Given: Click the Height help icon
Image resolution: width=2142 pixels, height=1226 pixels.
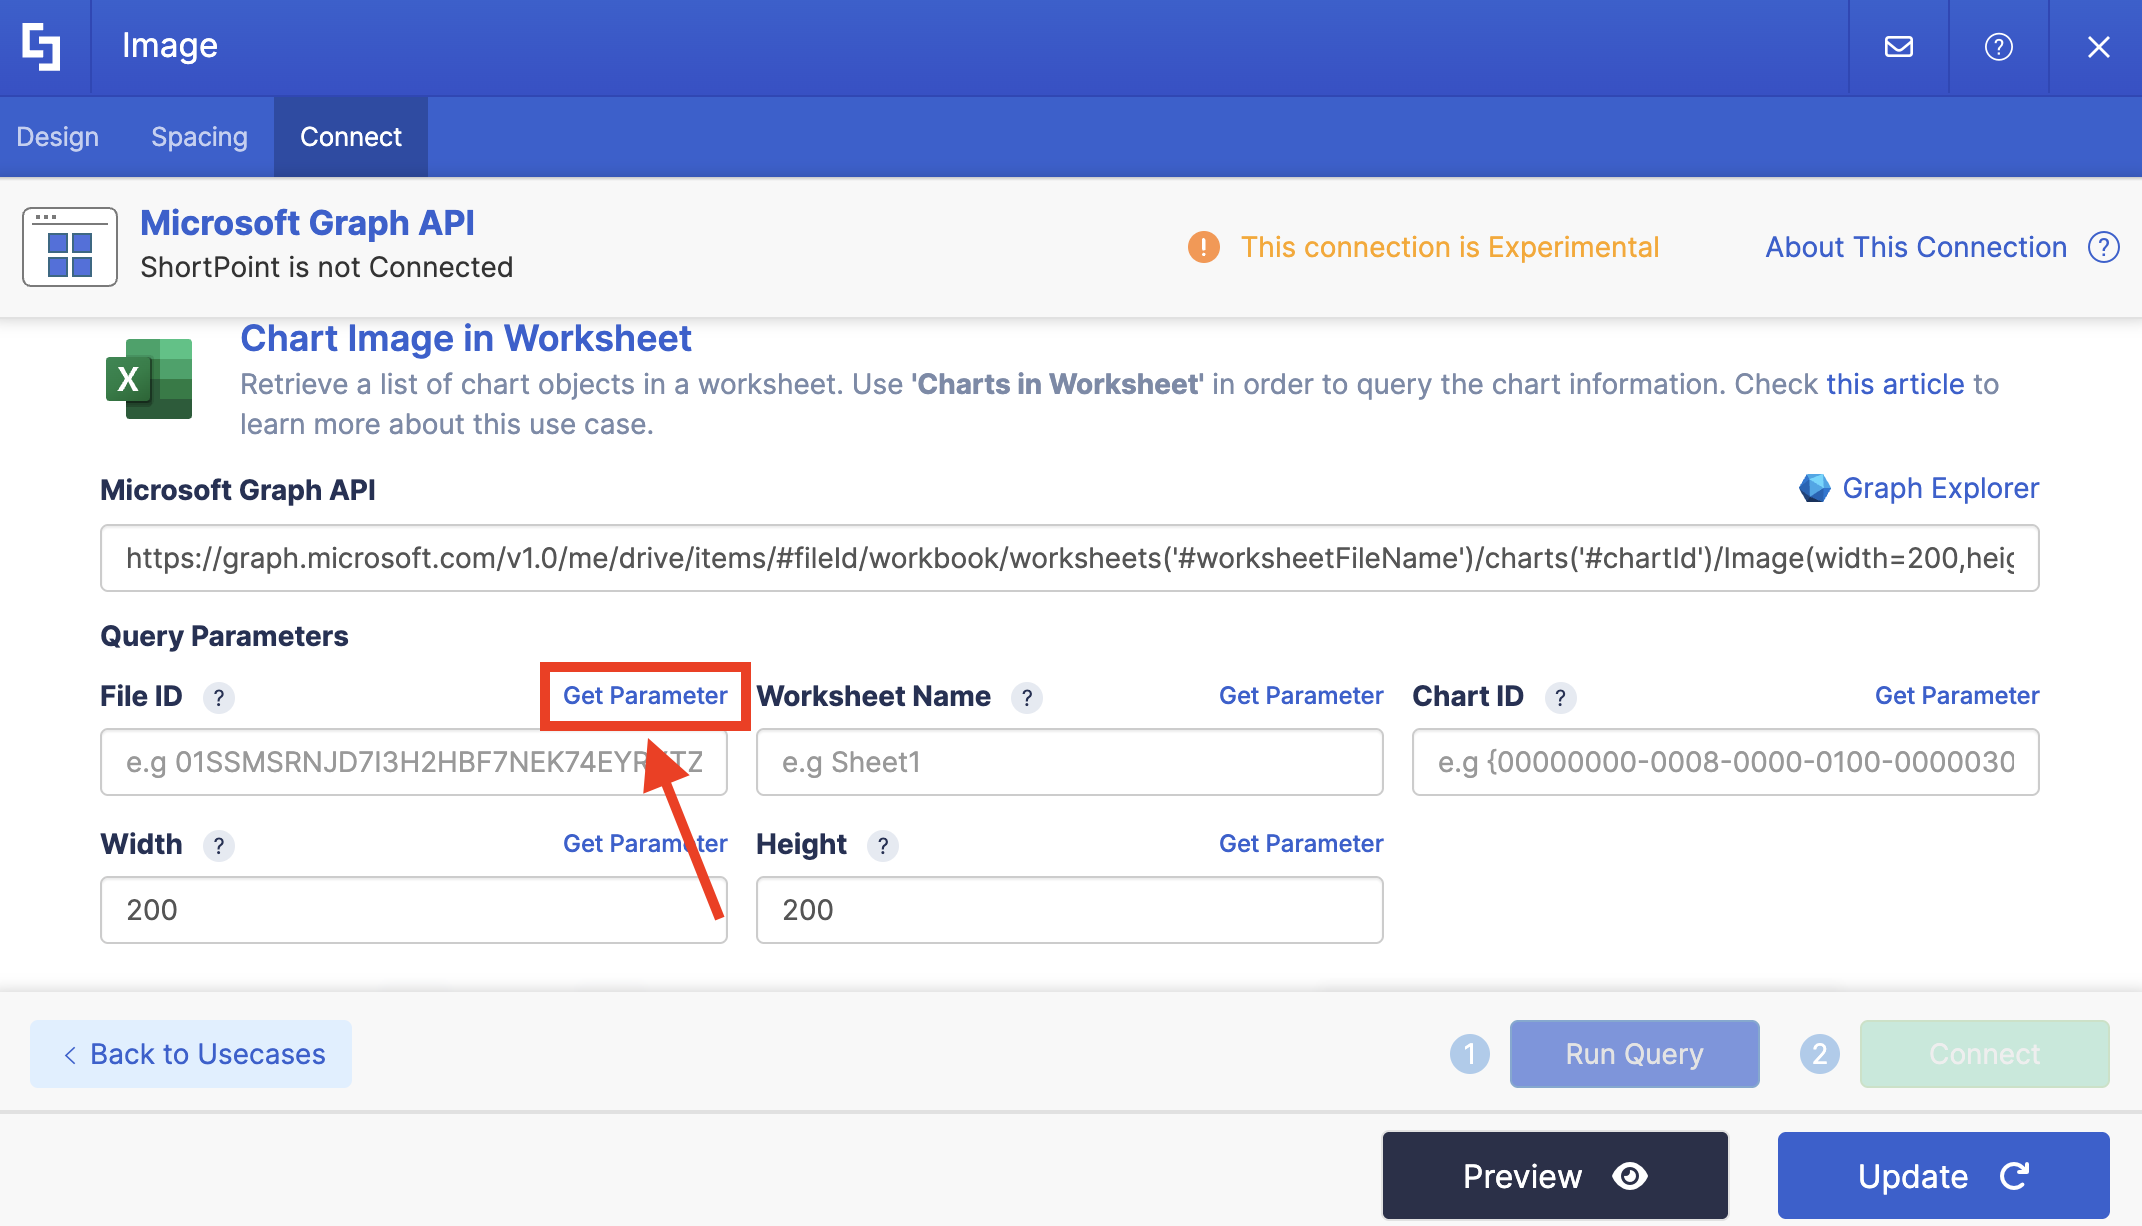Looking at the screenshot, I should (x=882, y=845).
